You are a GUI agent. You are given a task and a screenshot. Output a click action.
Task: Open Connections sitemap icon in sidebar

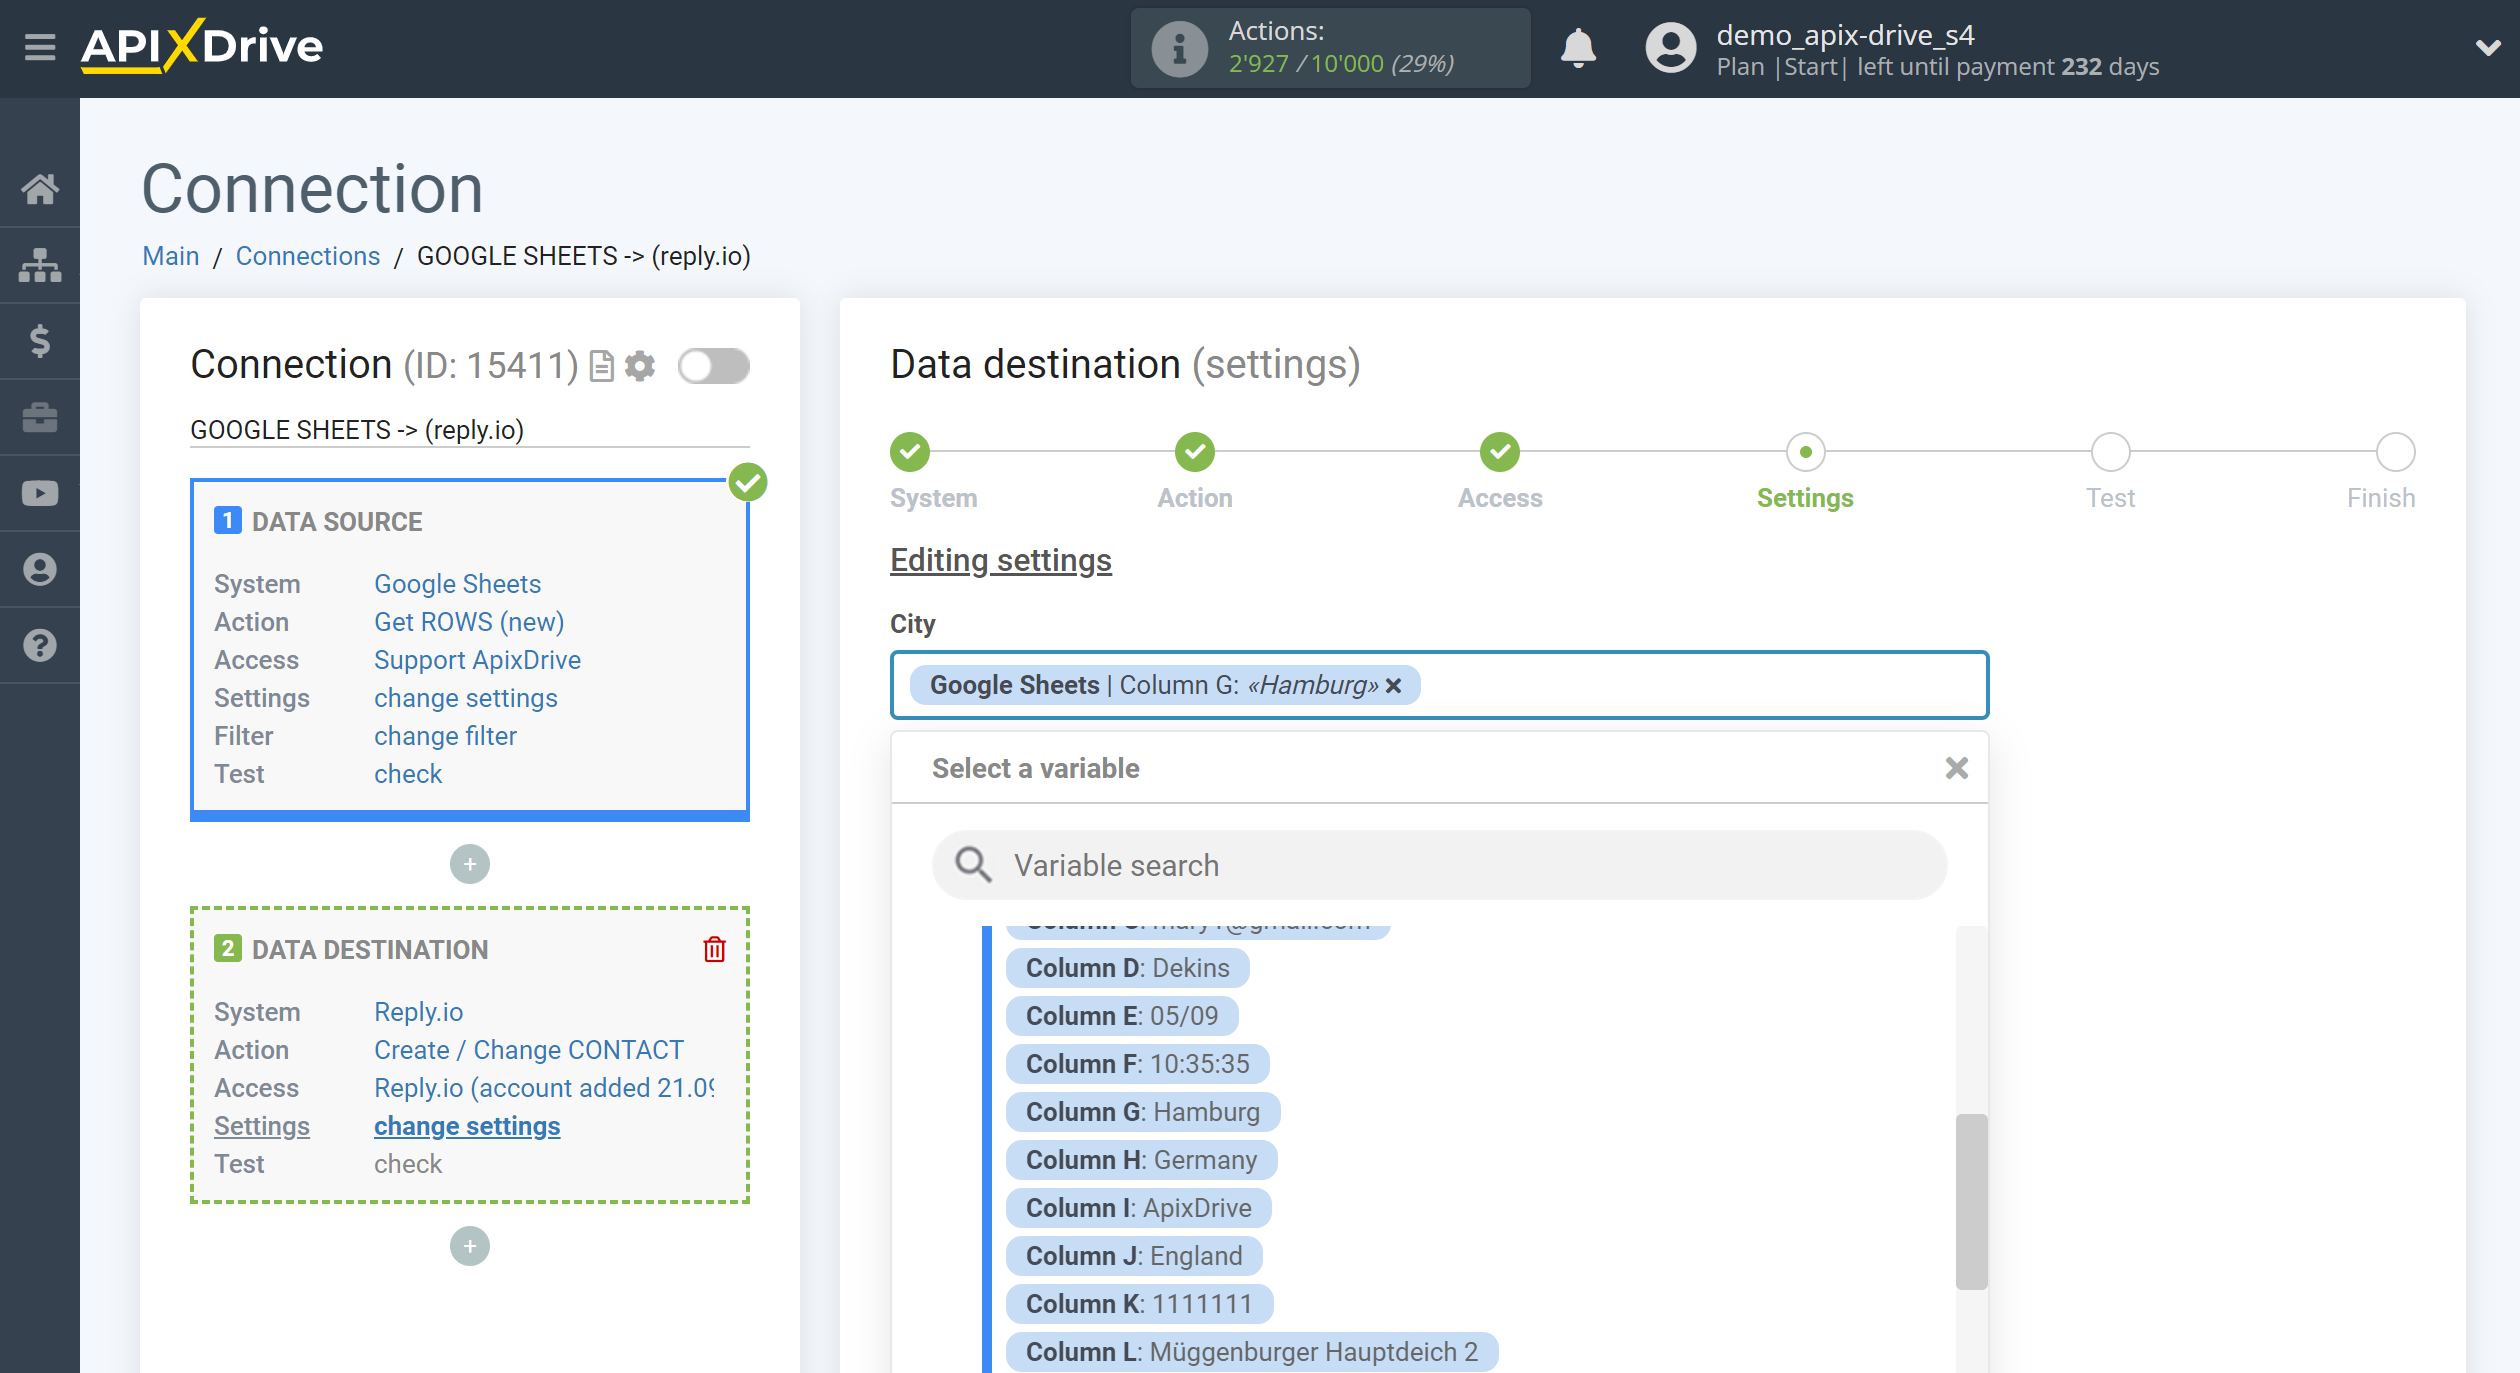point(40,265)
